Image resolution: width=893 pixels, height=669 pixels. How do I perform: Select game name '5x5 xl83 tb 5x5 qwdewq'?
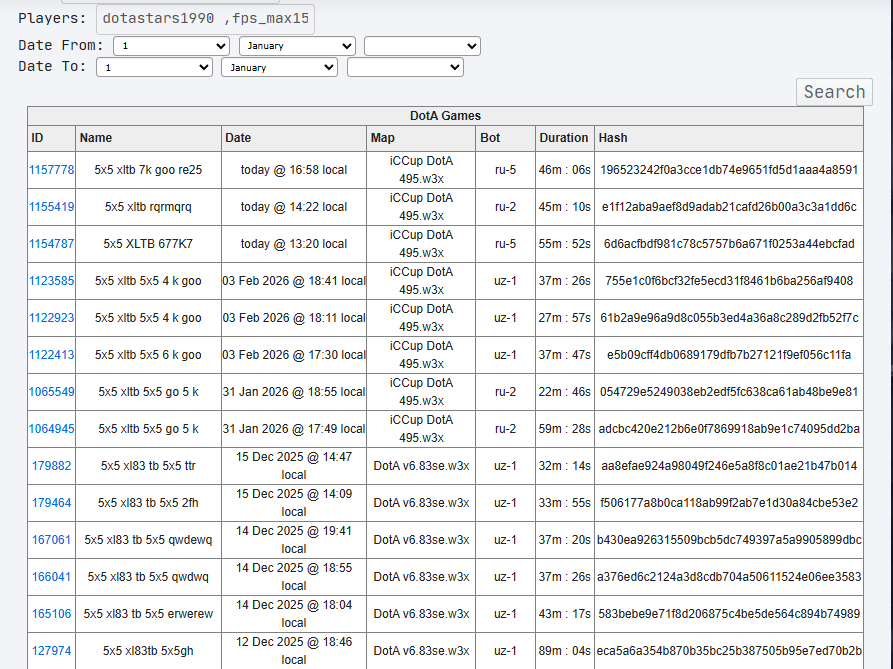(x=148, y=540)
